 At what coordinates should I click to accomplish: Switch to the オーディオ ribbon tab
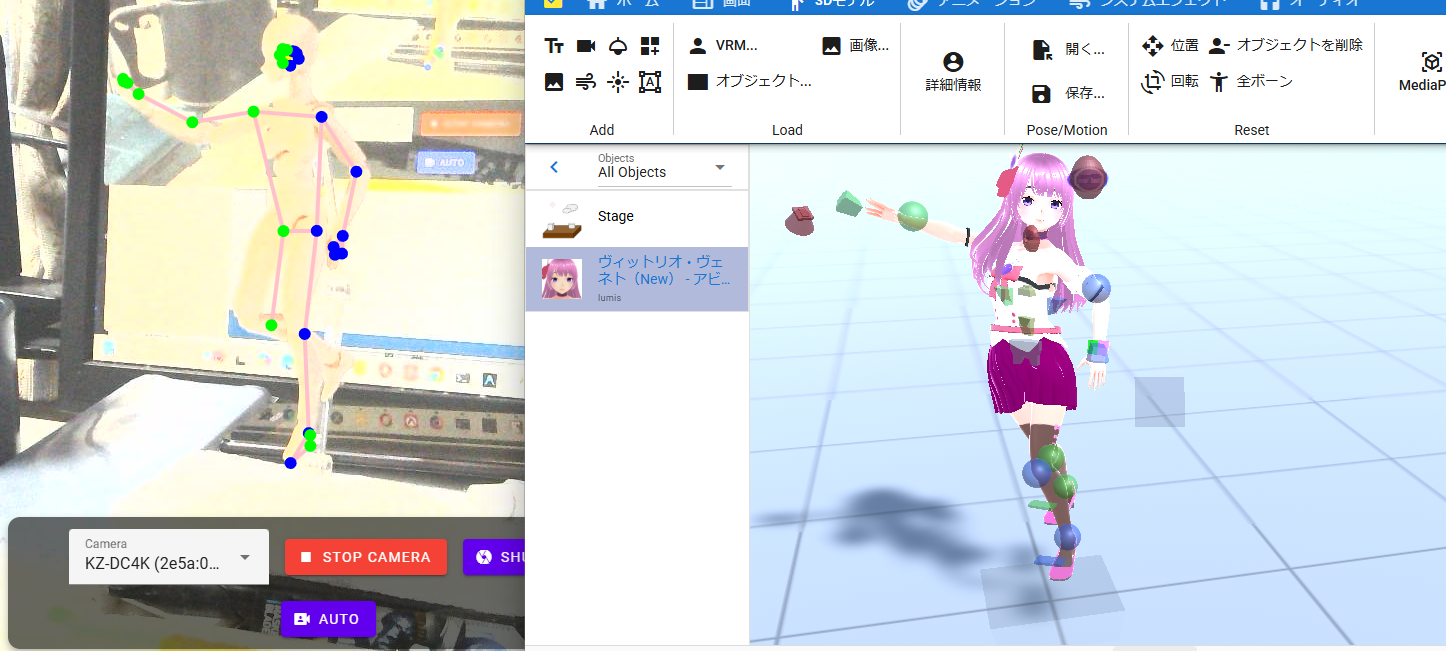[x=1310, y=3]
